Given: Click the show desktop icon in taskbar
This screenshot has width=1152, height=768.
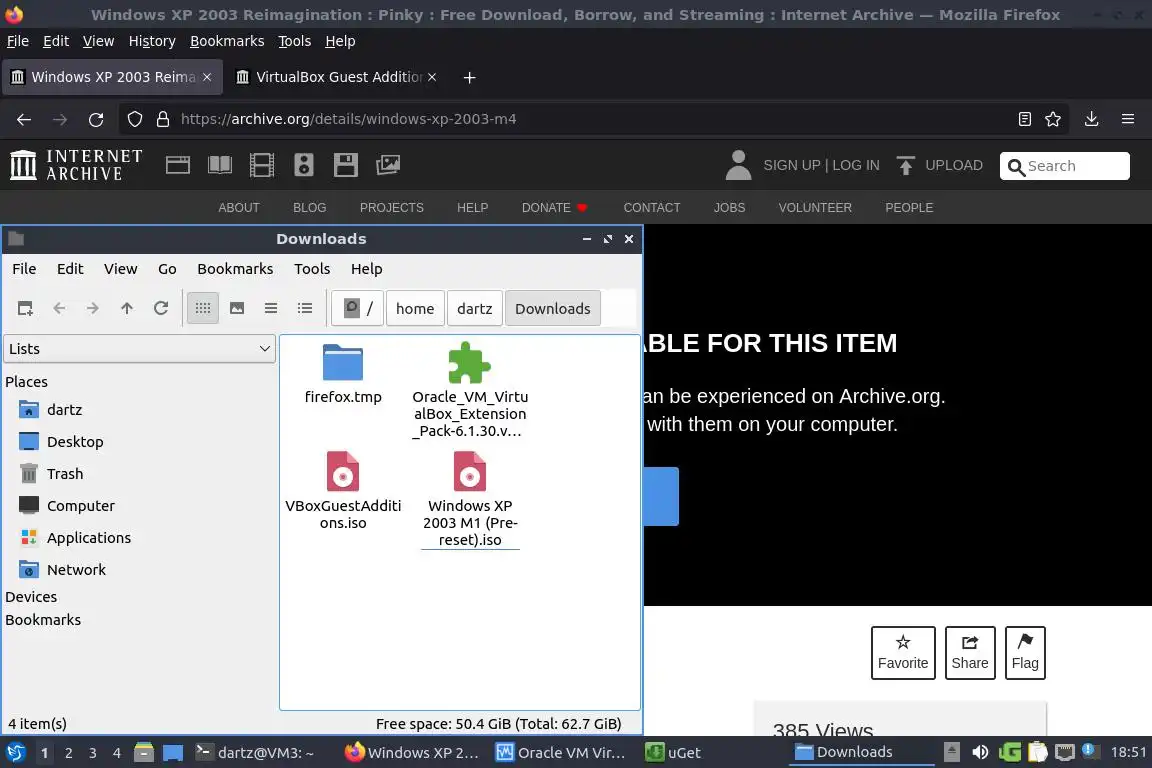Looking at the screenshot, I should pyautogui.click(x=173, y=753).
